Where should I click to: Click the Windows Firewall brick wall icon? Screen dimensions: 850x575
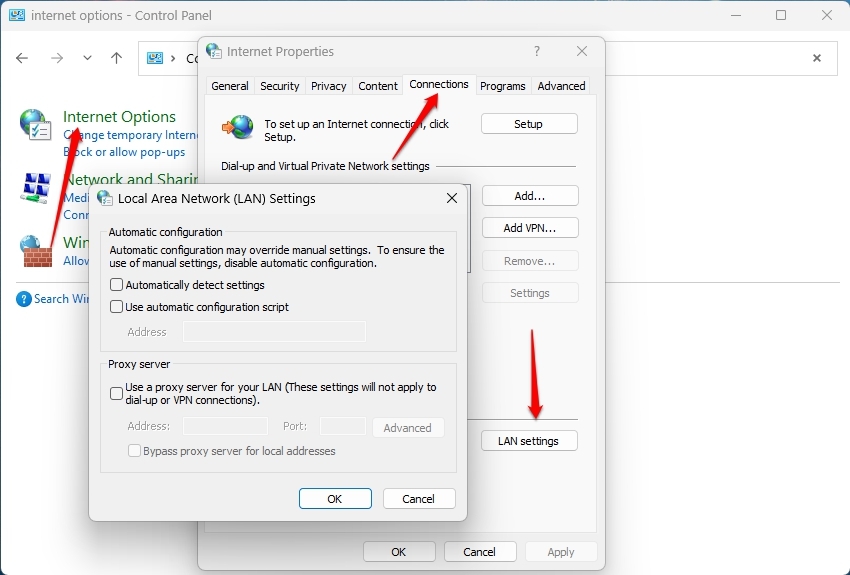tap(36, 251)
